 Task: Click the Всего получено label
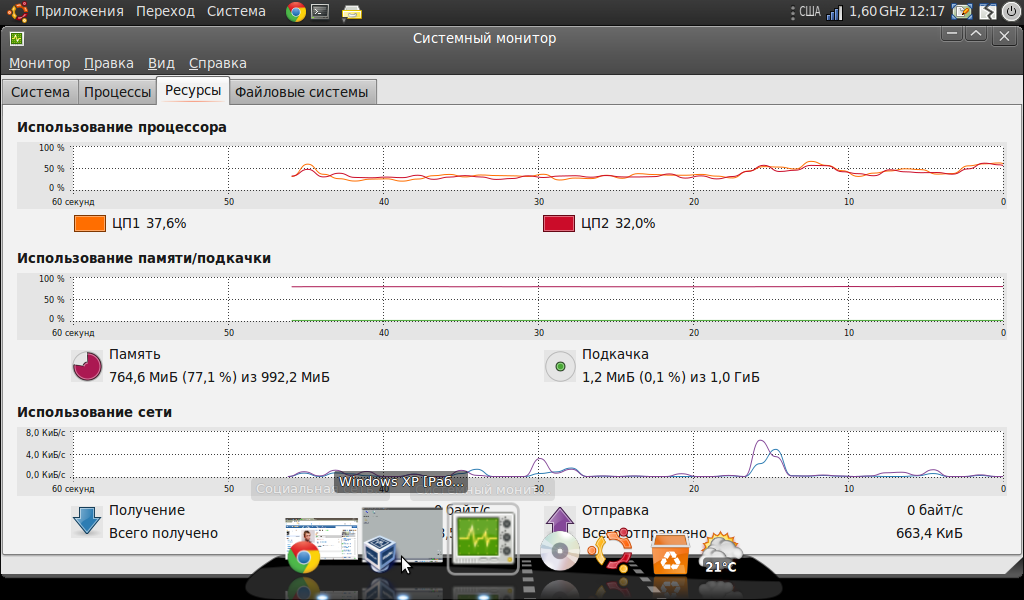(163, 533)
